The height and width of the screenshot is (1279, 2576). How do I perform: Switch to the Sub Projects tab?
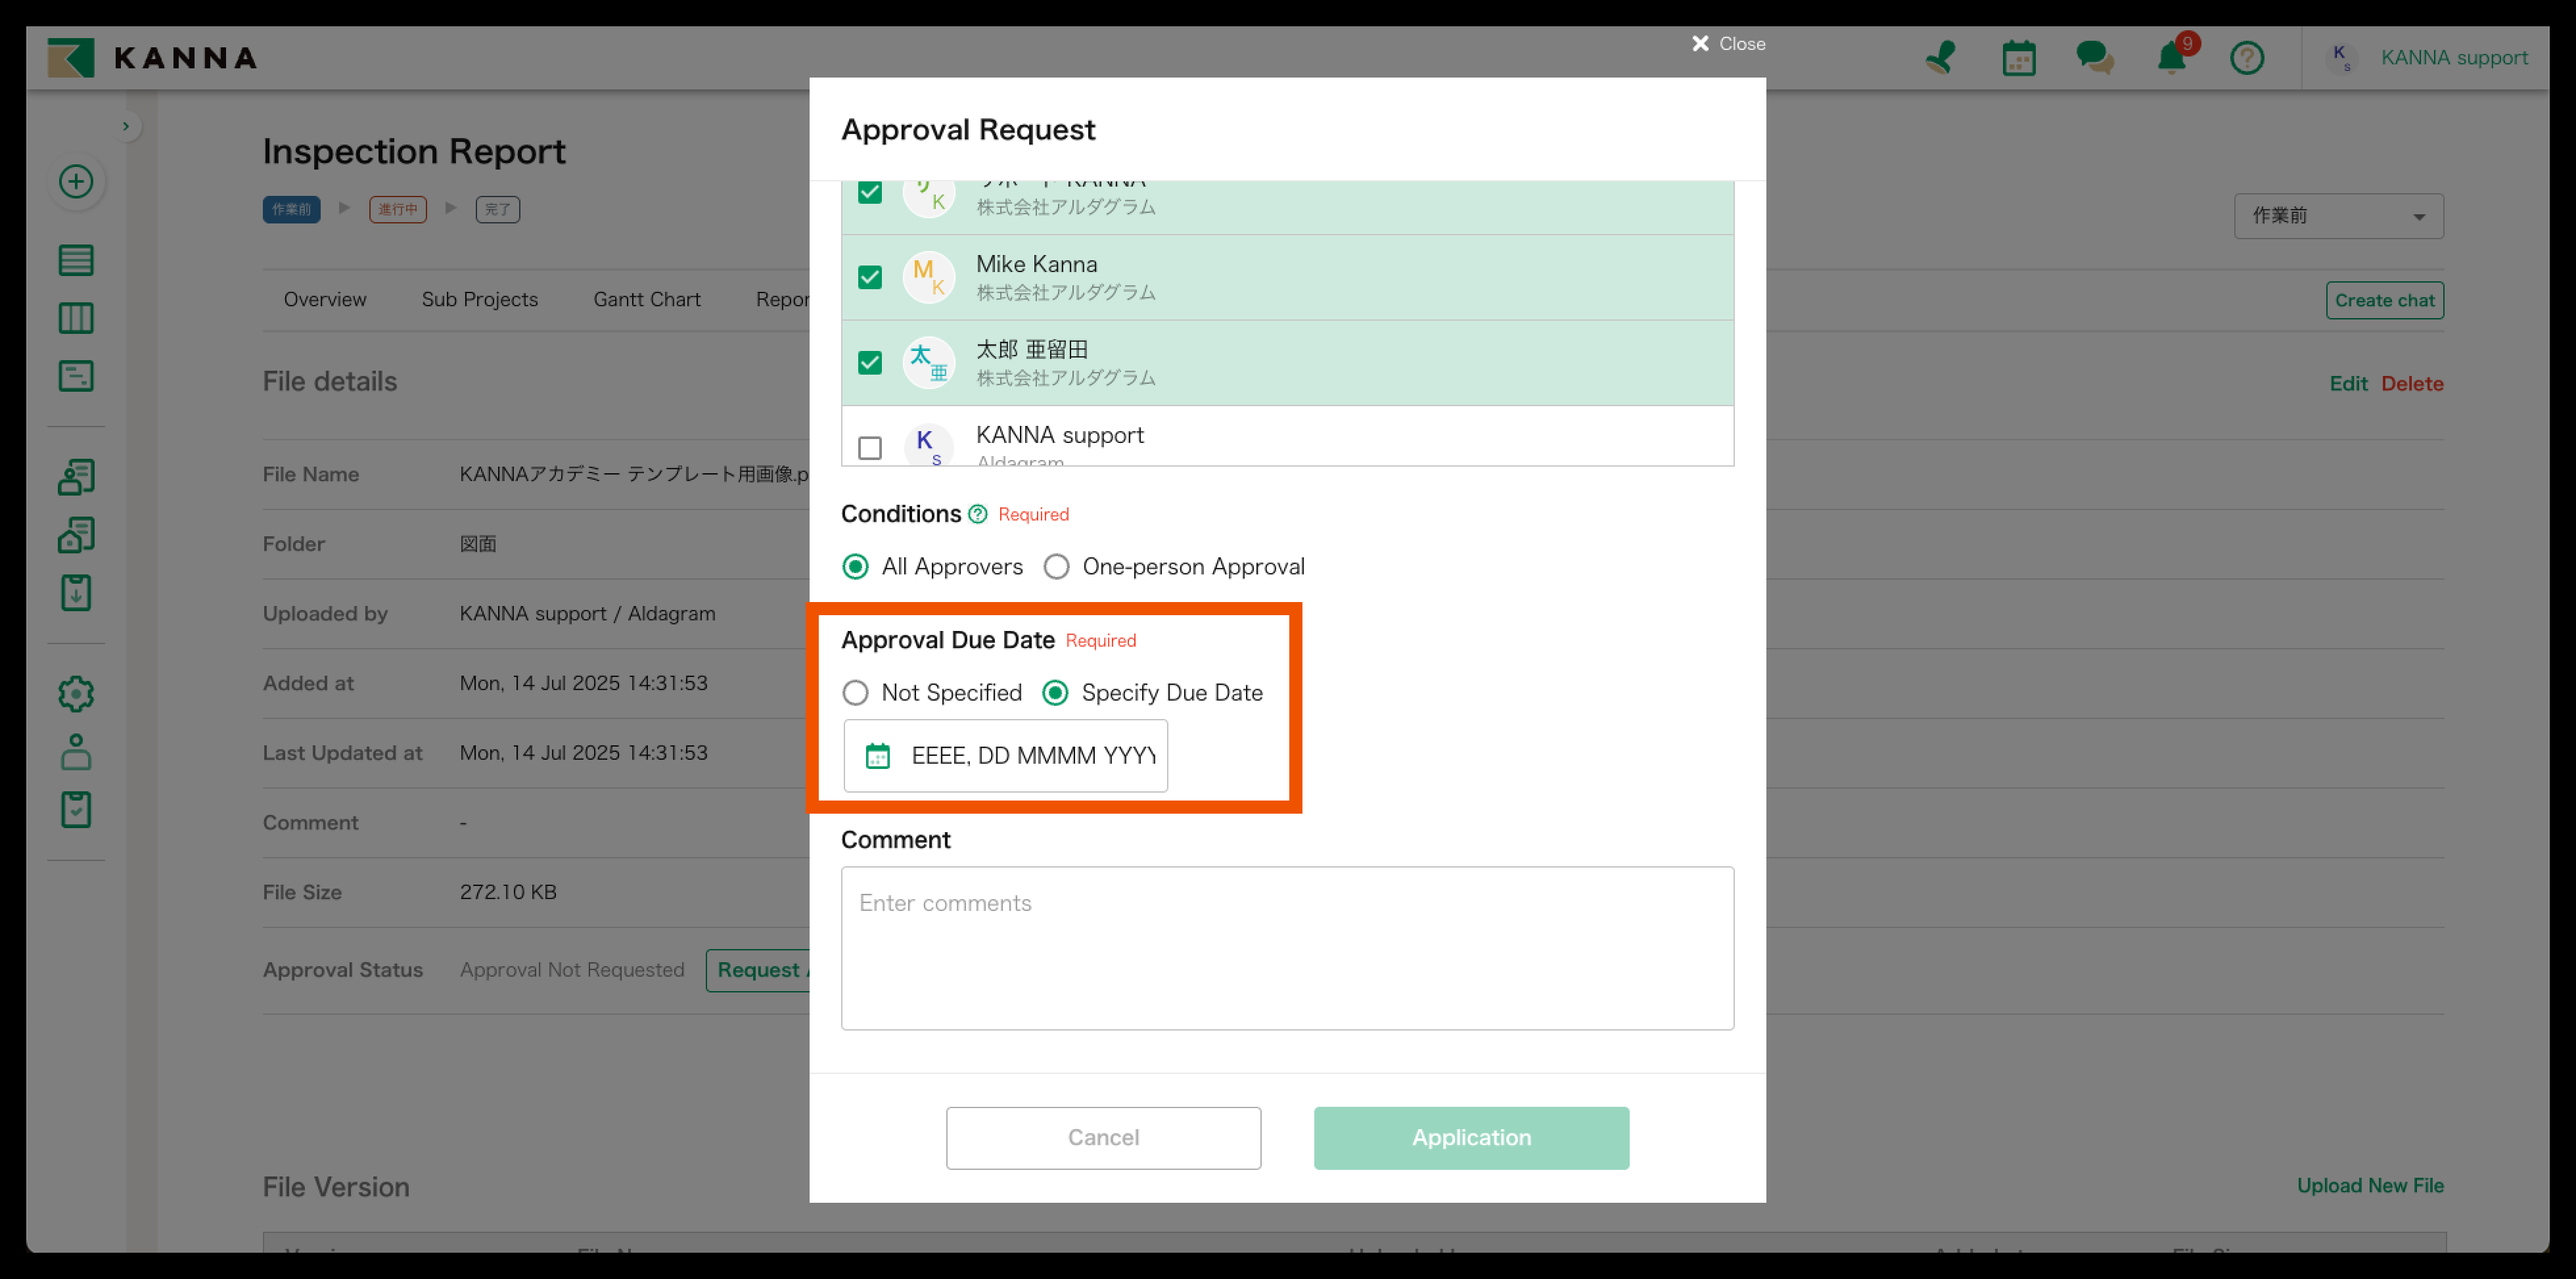479,299
